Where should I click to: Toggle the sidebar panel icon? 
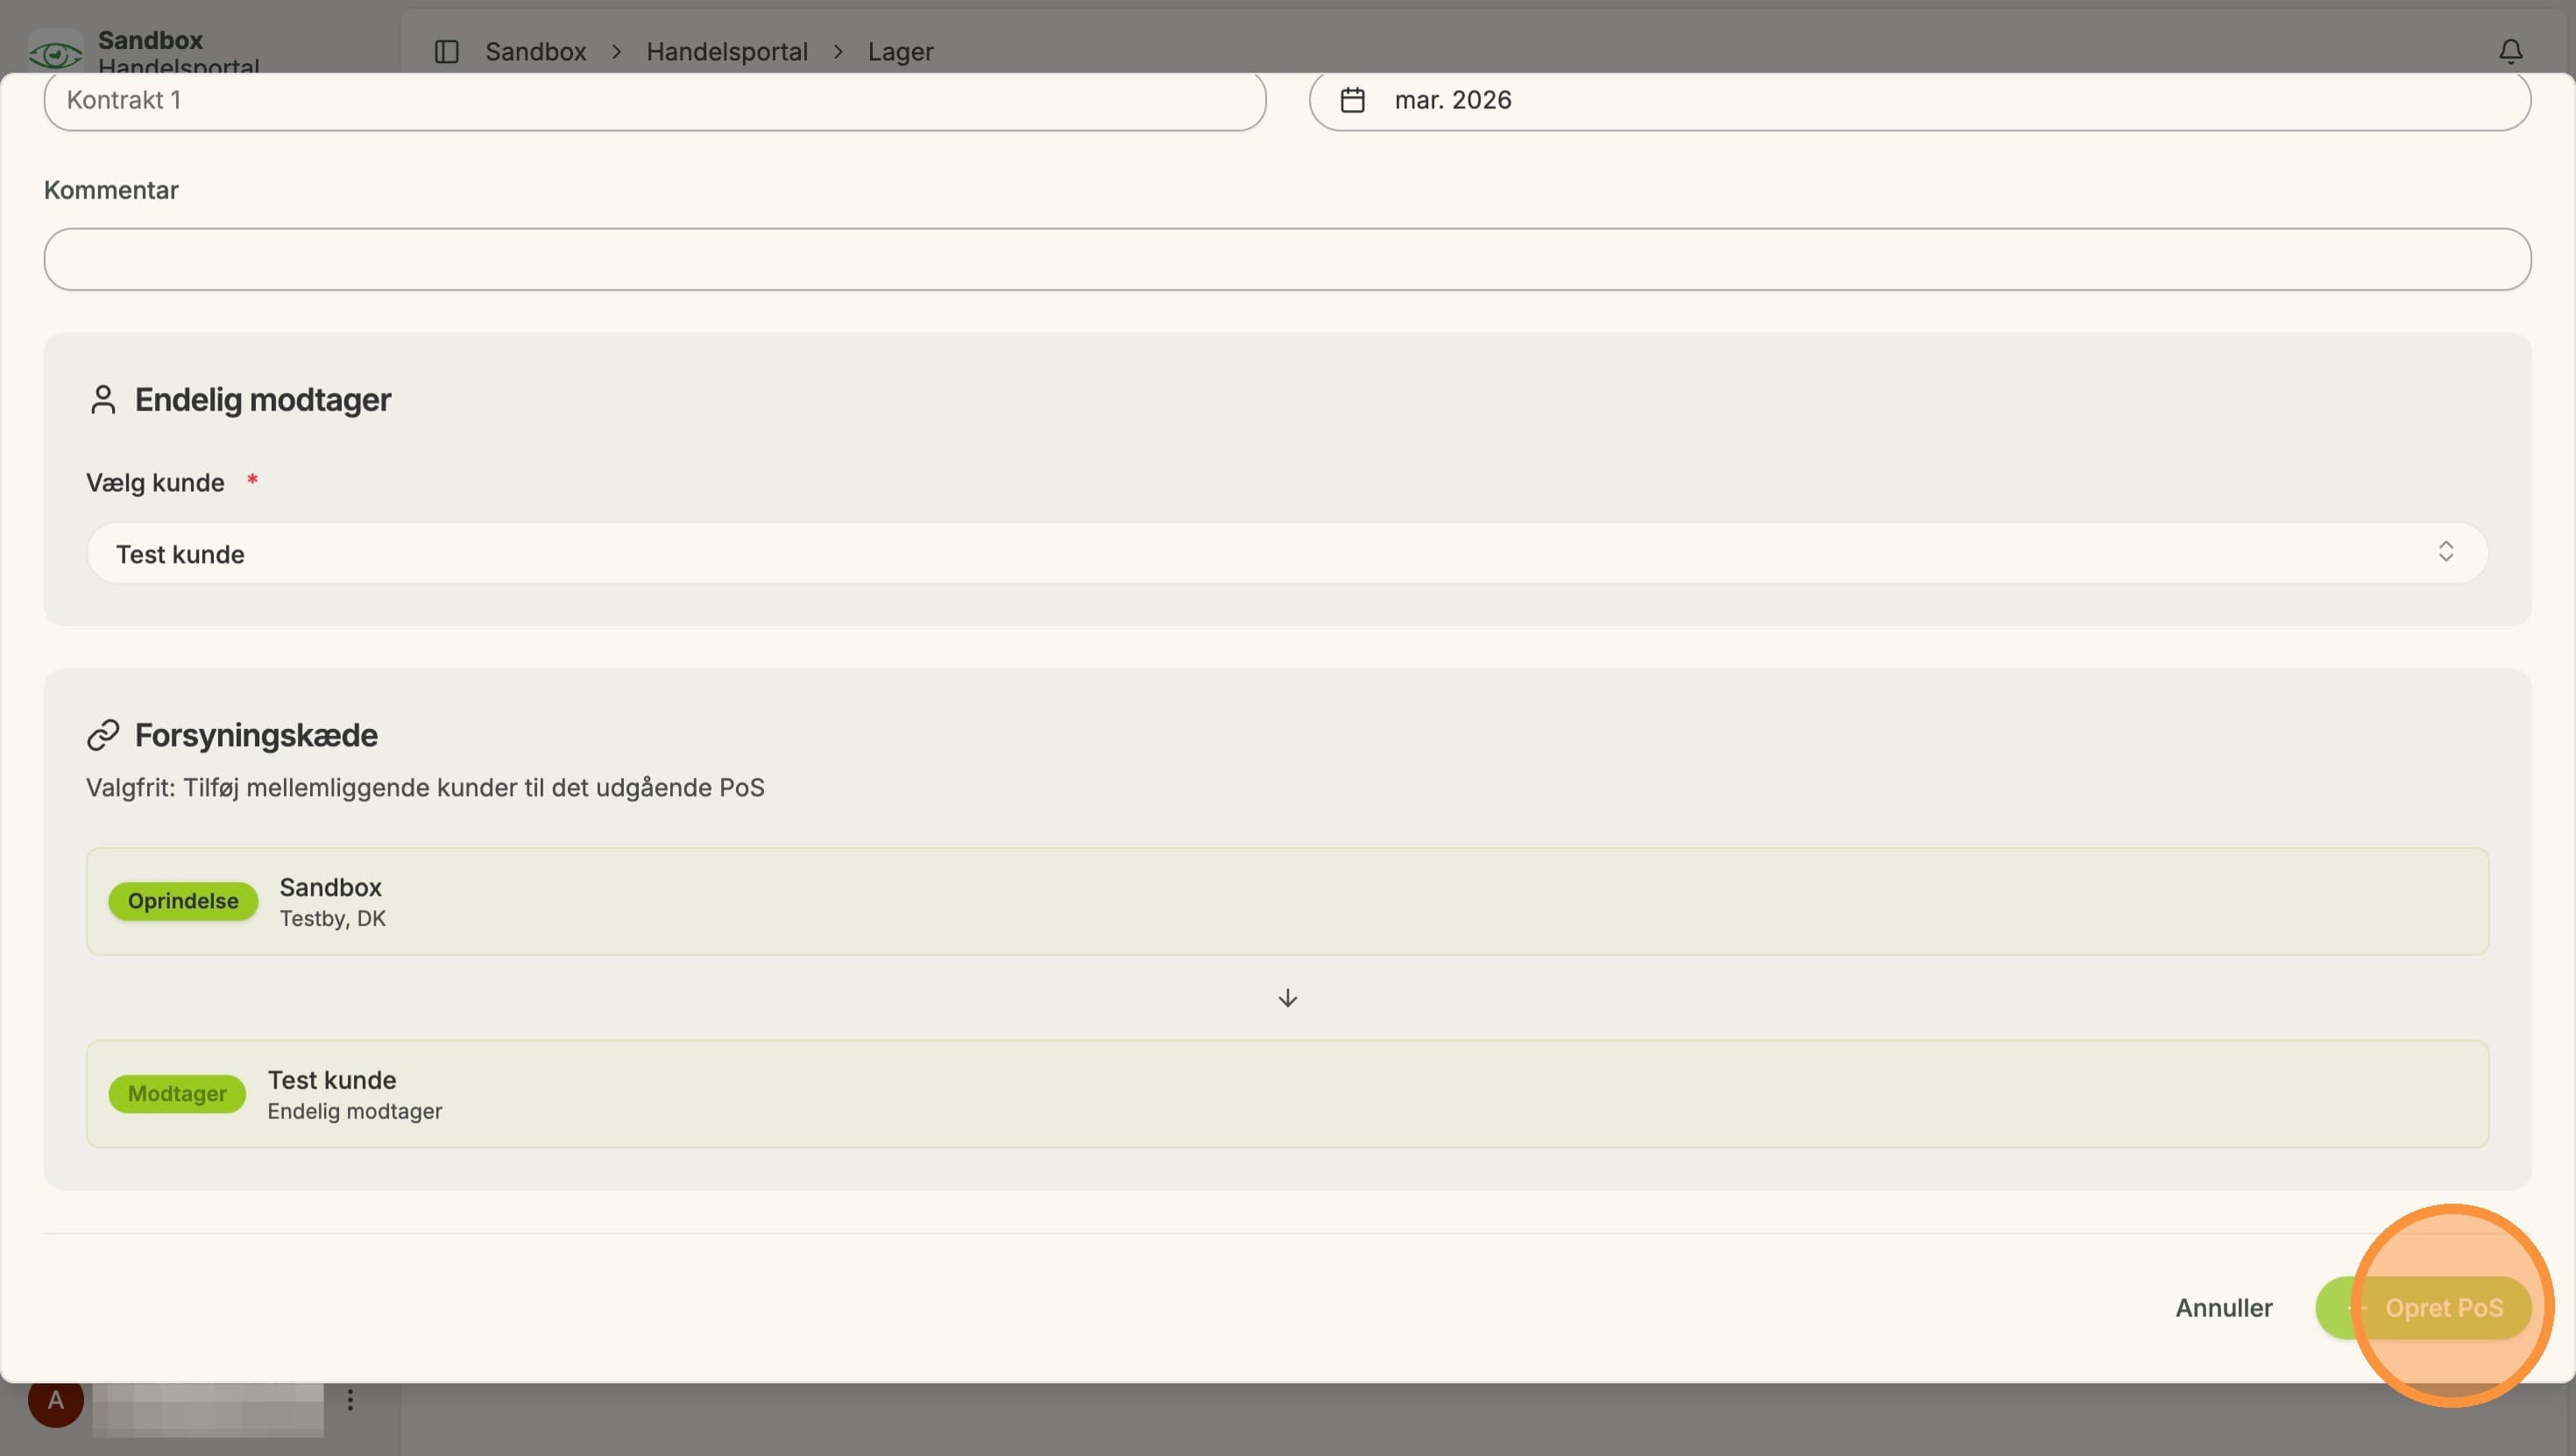coord(446,51)
